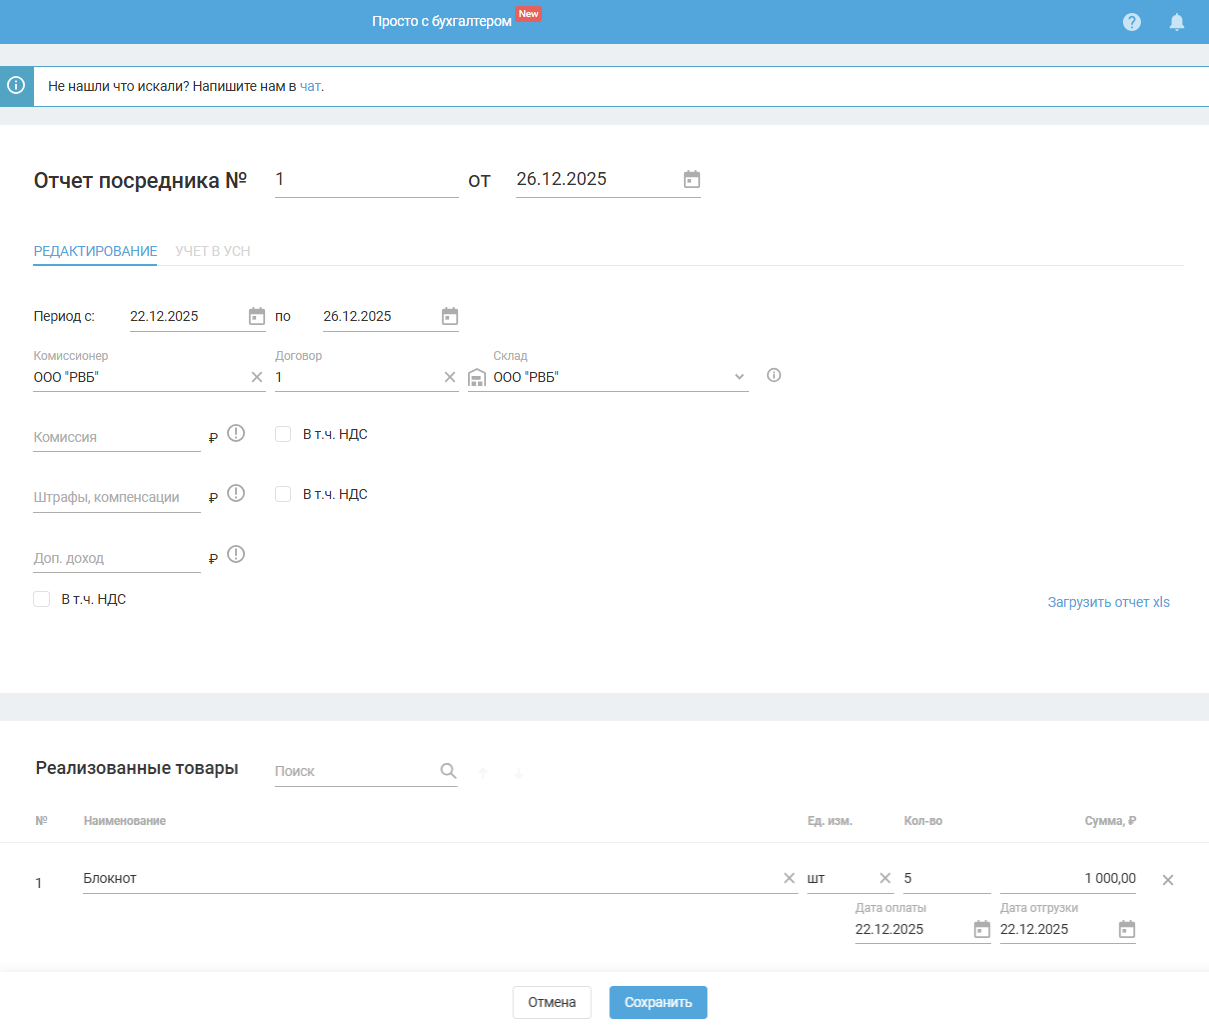This screenshot has height=1032, width=1209.
Task: Select the Редактирование tab
Action: [95, 251]
